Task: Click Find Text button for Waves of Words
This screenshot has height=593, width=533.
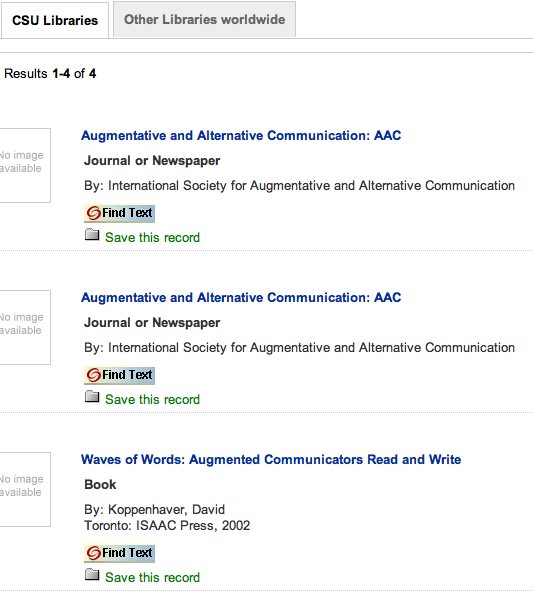Action: [120, 553]
